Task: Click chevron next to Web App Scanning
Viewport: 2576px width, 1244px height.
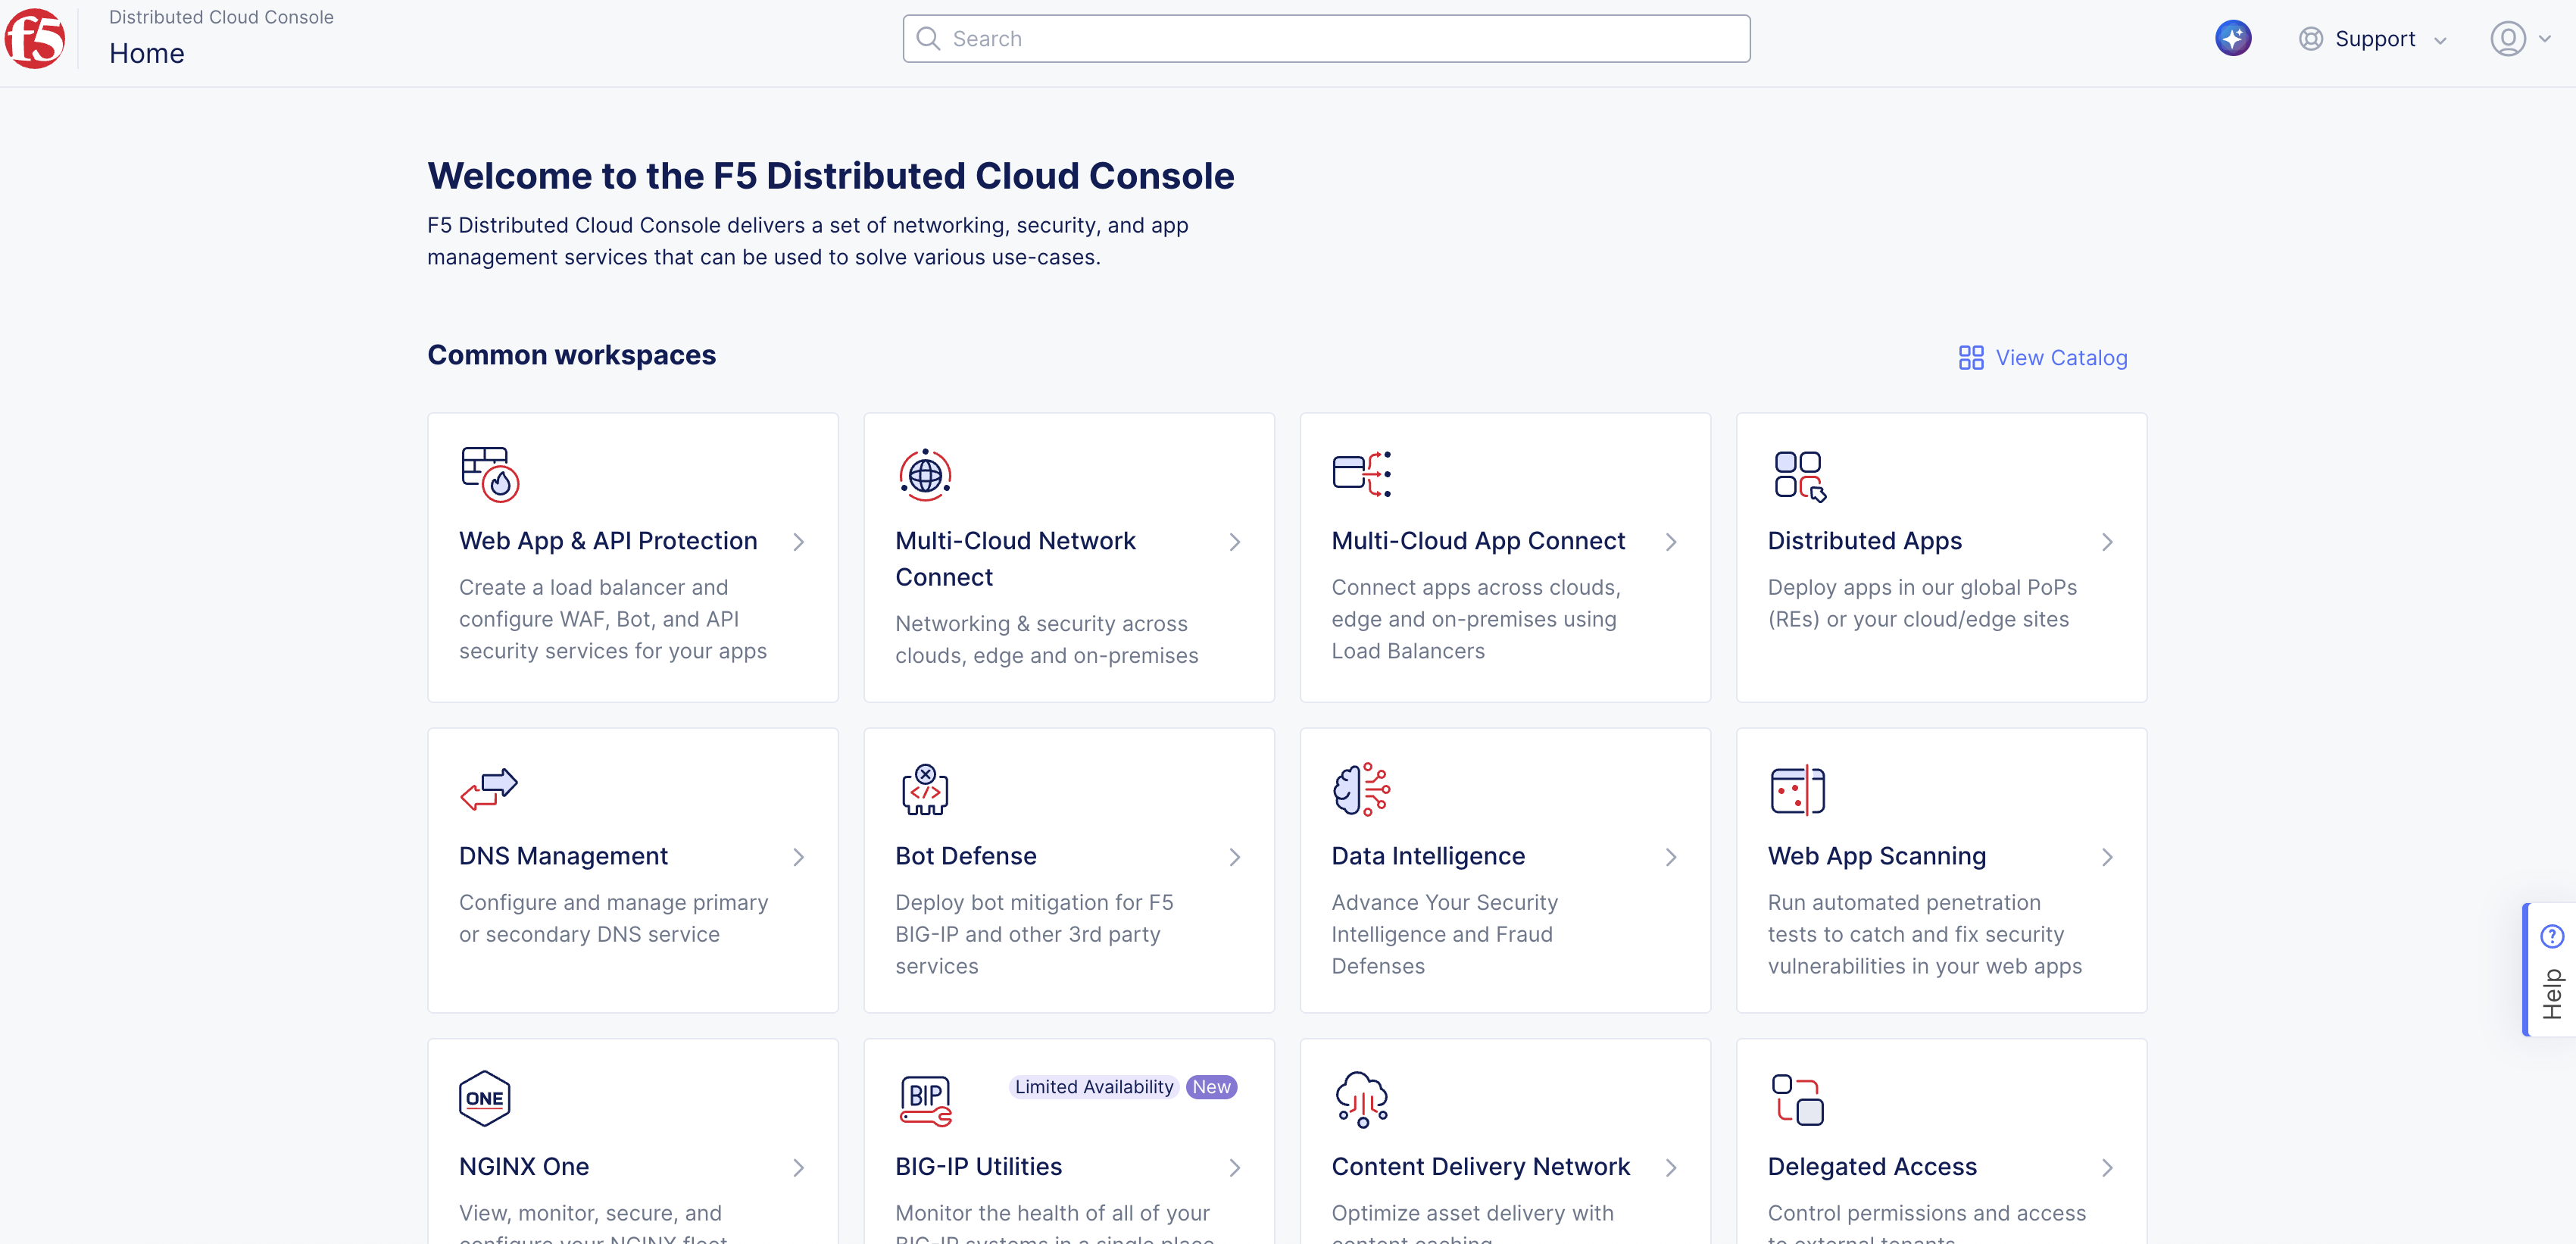Action: [x=2107, y=857]
